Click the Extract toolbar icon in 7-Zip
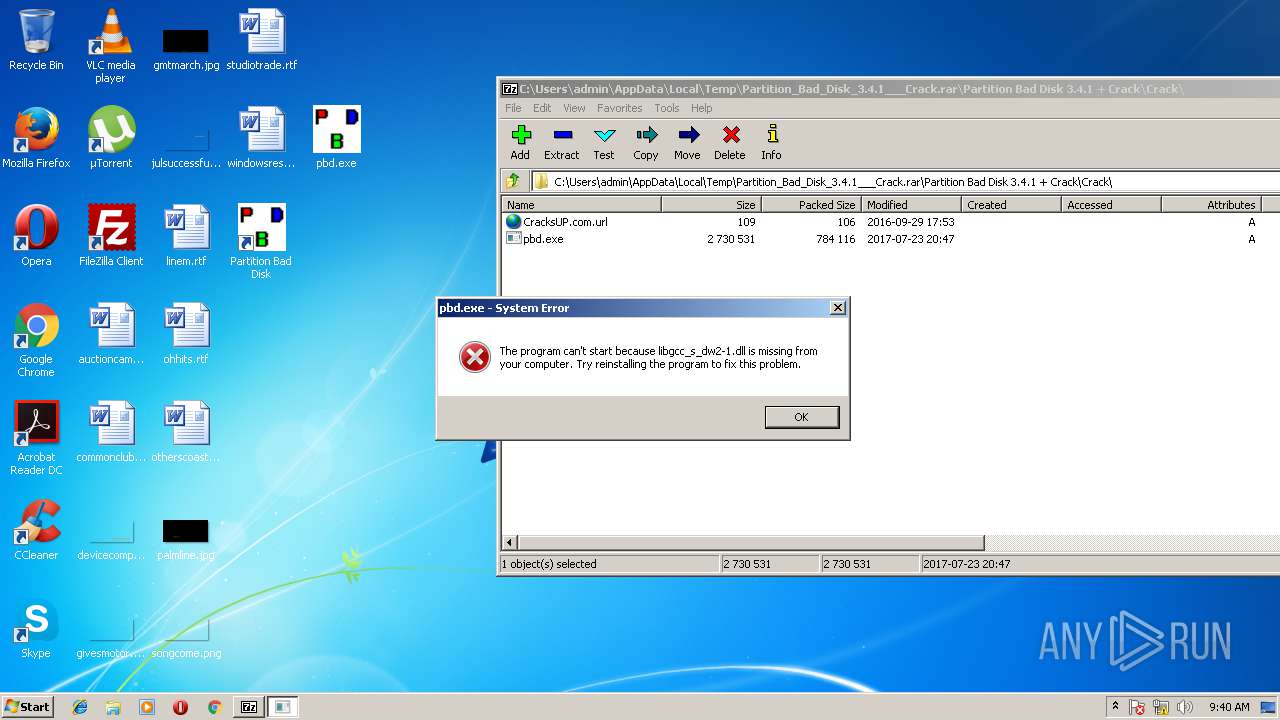Screen dimensions: 1280x720 tap(561, 142)
